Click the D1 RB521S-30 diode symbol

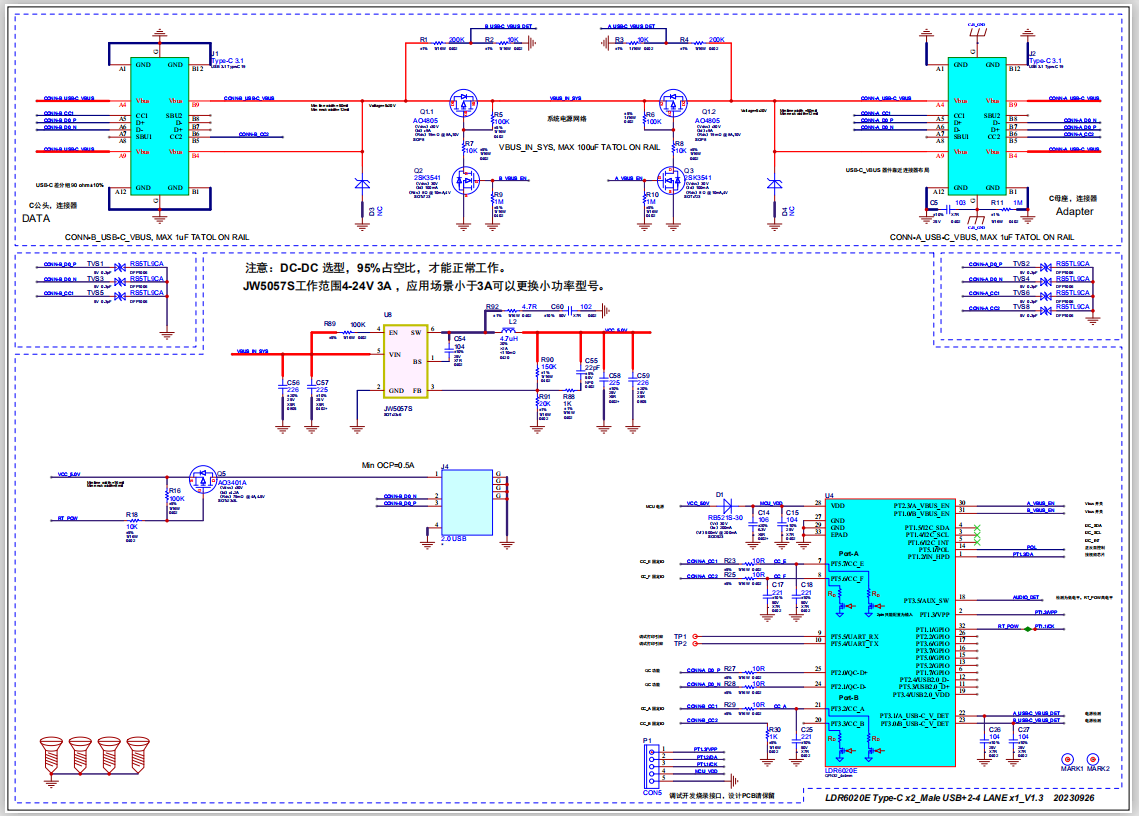click(726, 504)
